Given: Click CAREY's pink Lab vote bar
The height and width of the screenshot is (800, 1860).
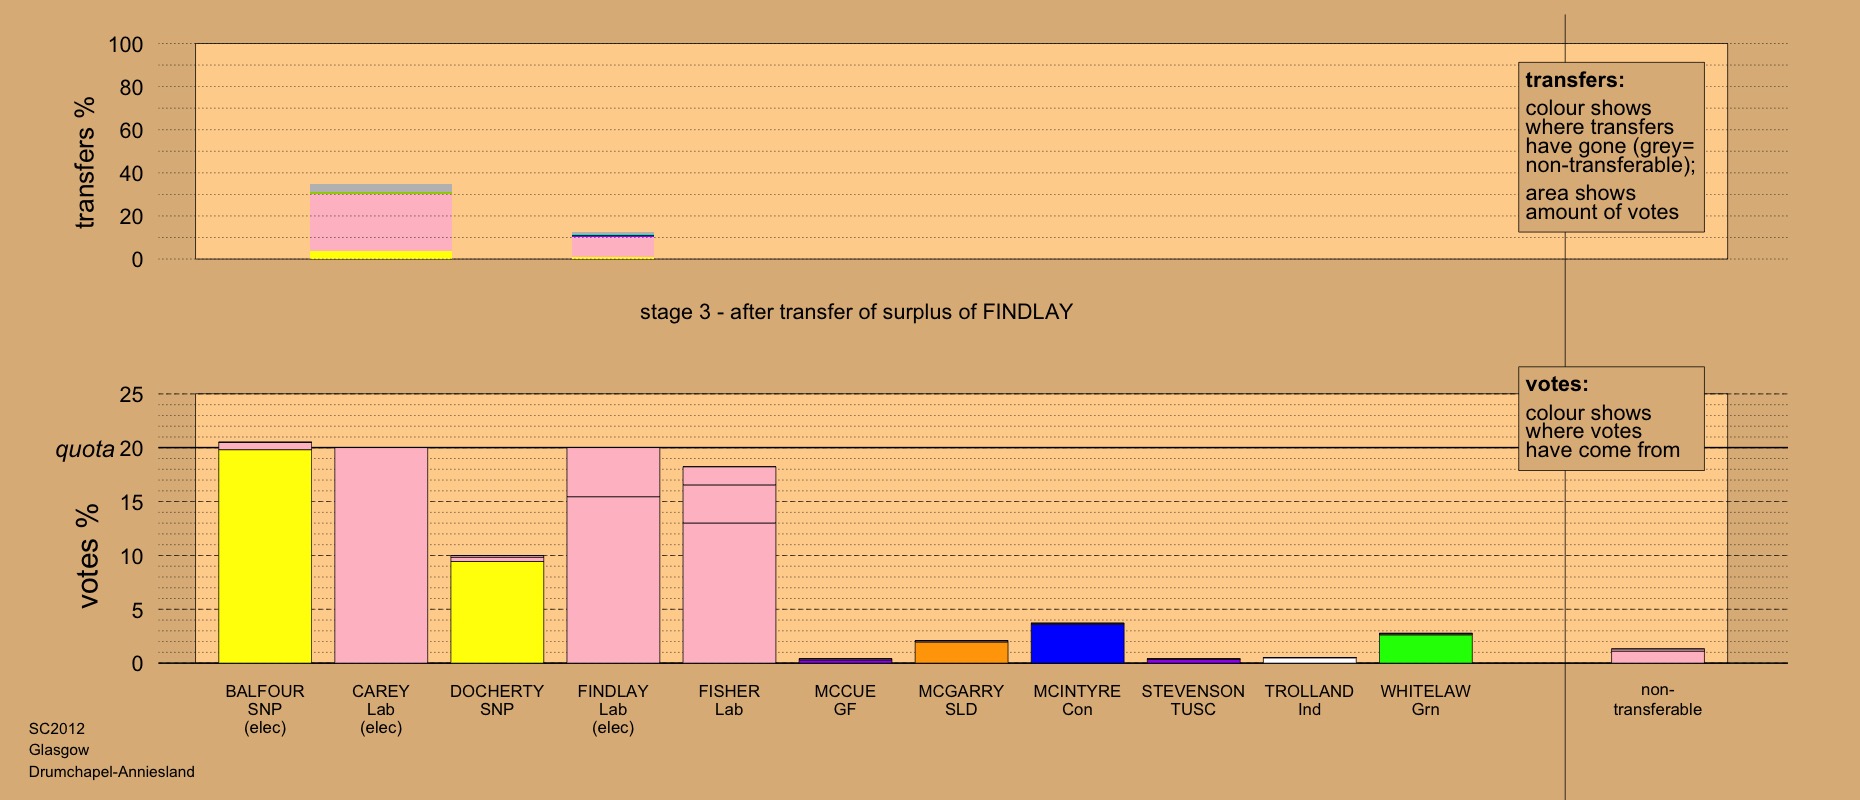Looking at the screenshot, I should click(381, 555).
